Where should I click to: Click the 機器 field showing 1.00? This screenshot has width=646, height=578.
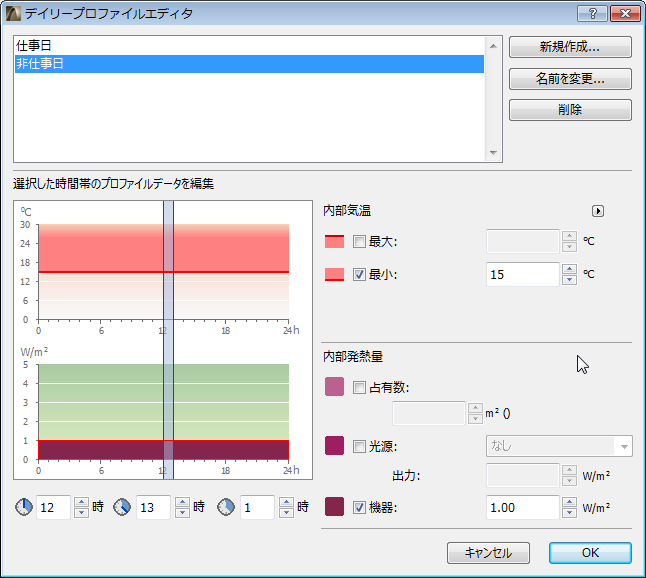[x=522, y=508]
